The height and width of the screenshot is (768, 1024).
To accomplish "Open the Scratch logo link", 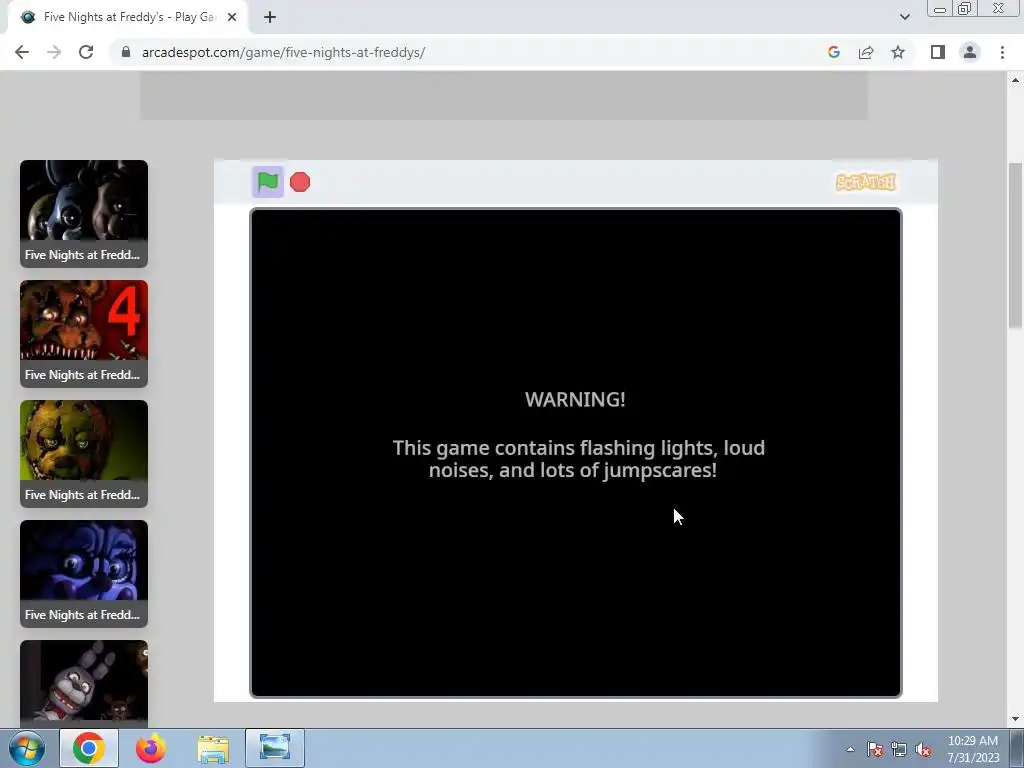I will tap(866, 182).
